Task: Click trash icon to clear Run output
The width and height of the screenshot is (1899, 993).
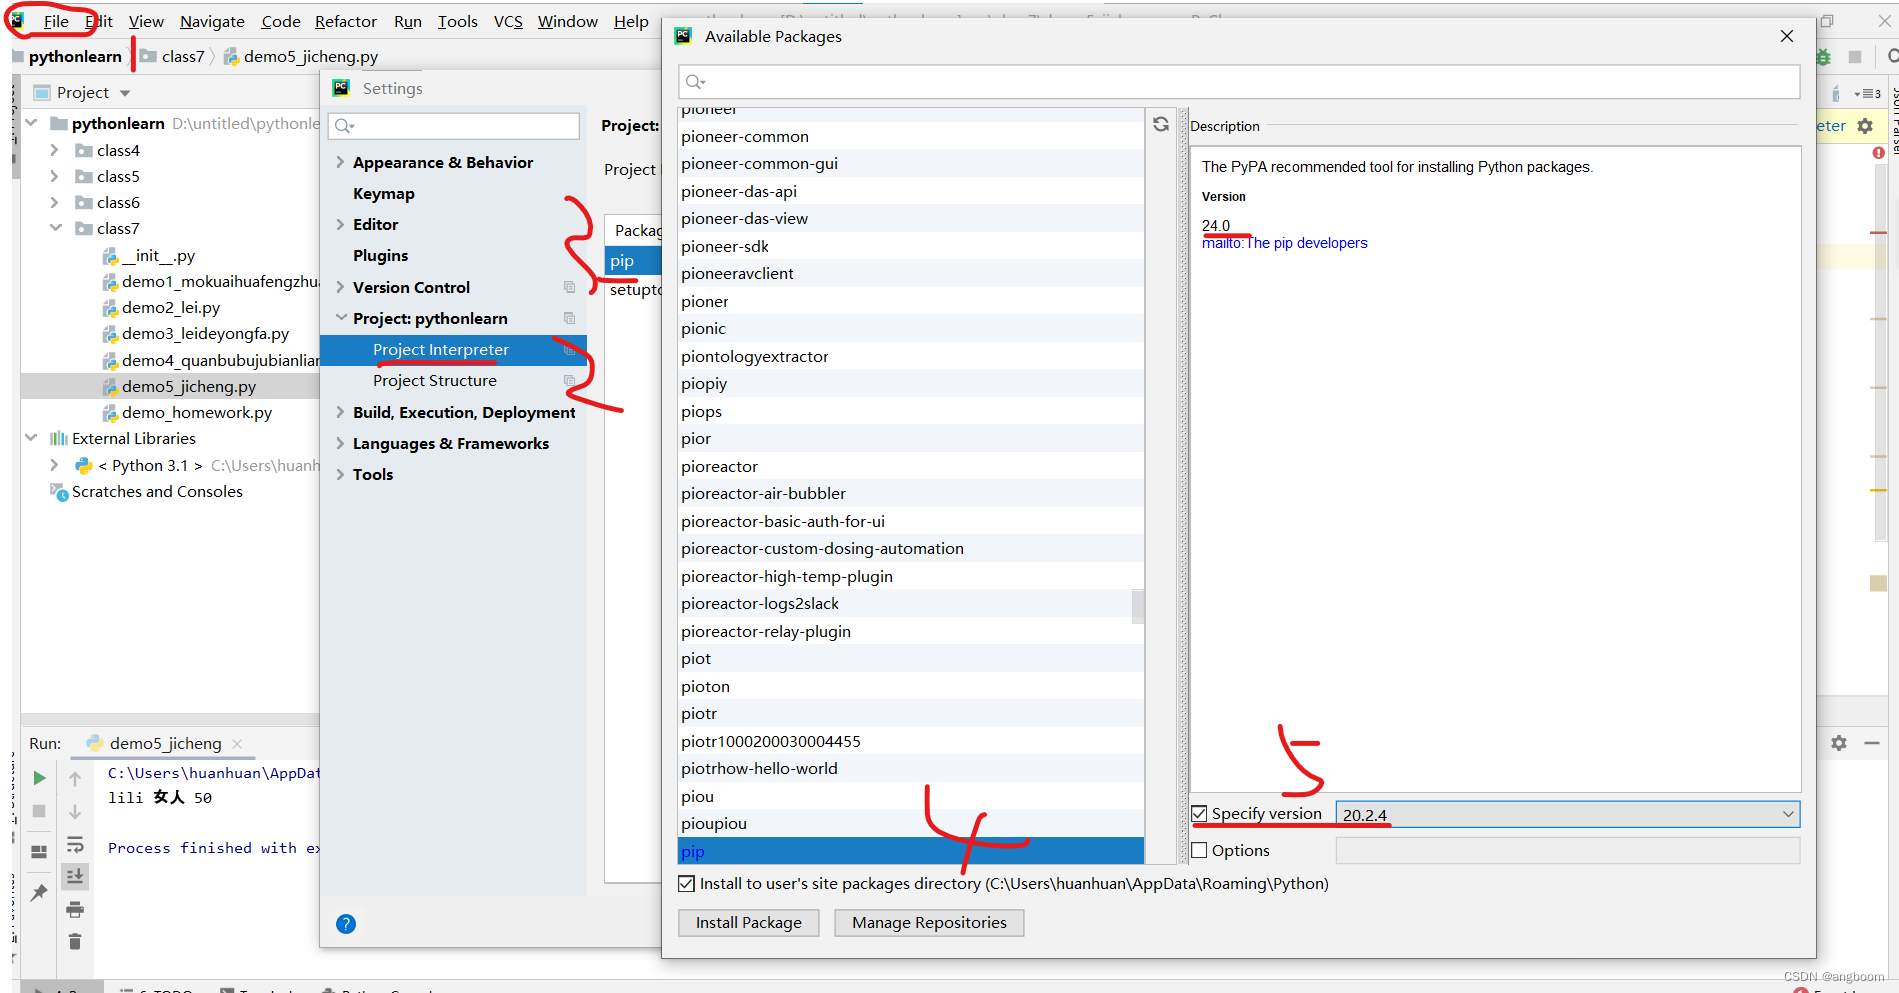Action: (75, 941)
